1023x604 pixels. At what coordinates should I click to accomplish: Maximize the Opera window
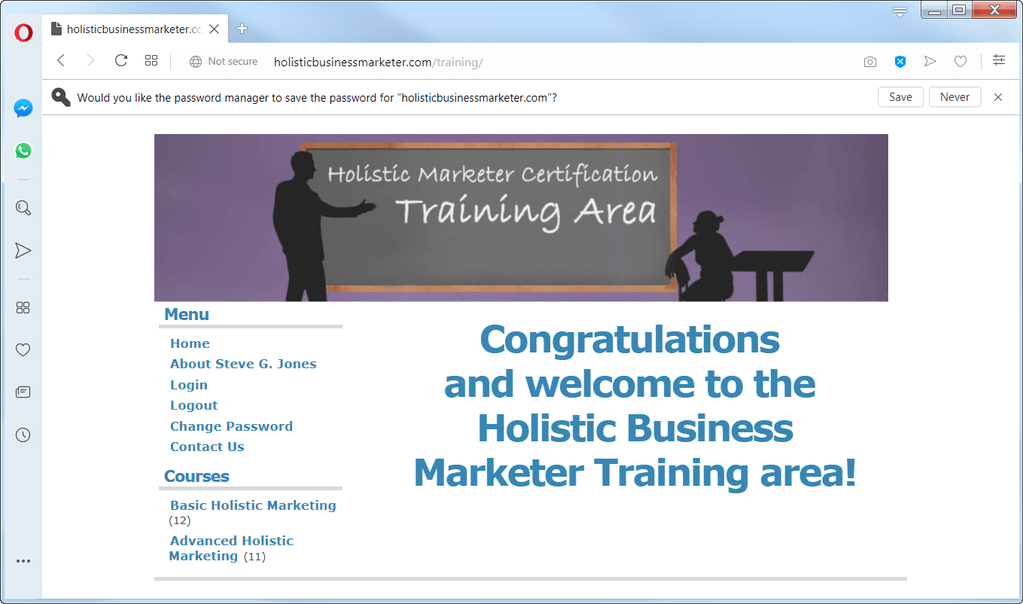(x=958, y=10)
